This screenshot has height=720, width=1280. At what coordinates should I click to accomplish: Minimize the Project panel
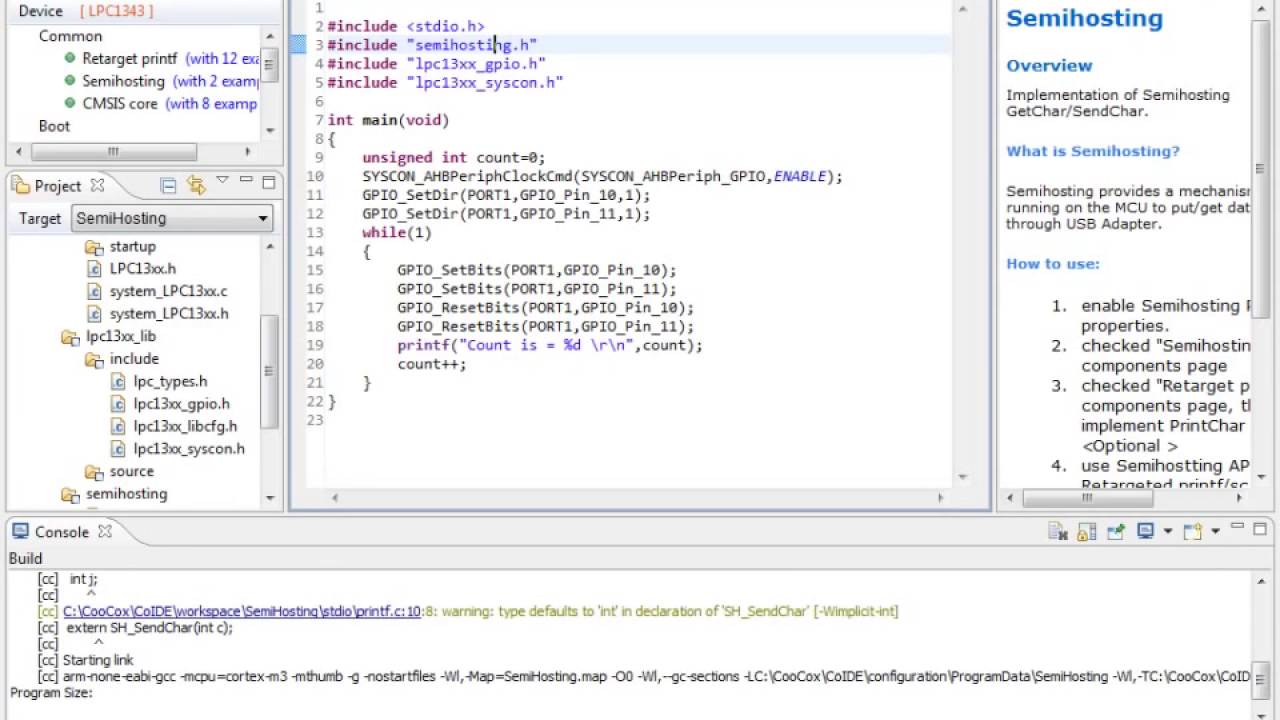tap(246, 181)
